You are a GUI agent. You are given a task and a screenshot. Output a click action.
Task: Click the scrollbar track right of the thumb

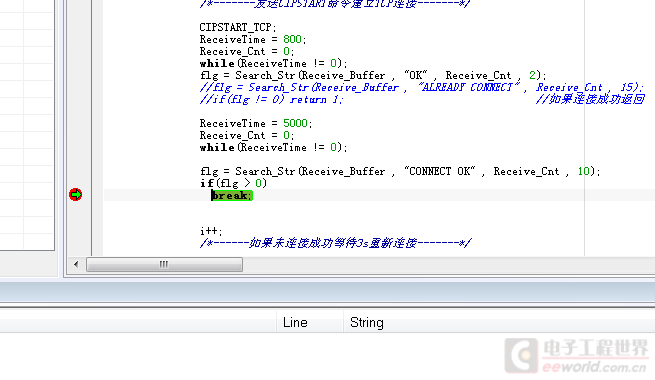447,264
